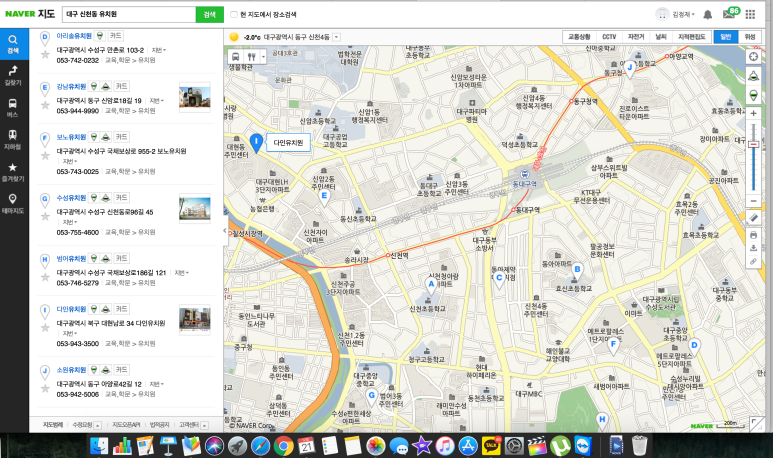Screen dimensions: 773x458
Task: Check the 현 지도에서 장소검색 checkbox
Action: [x=234, y=14]
